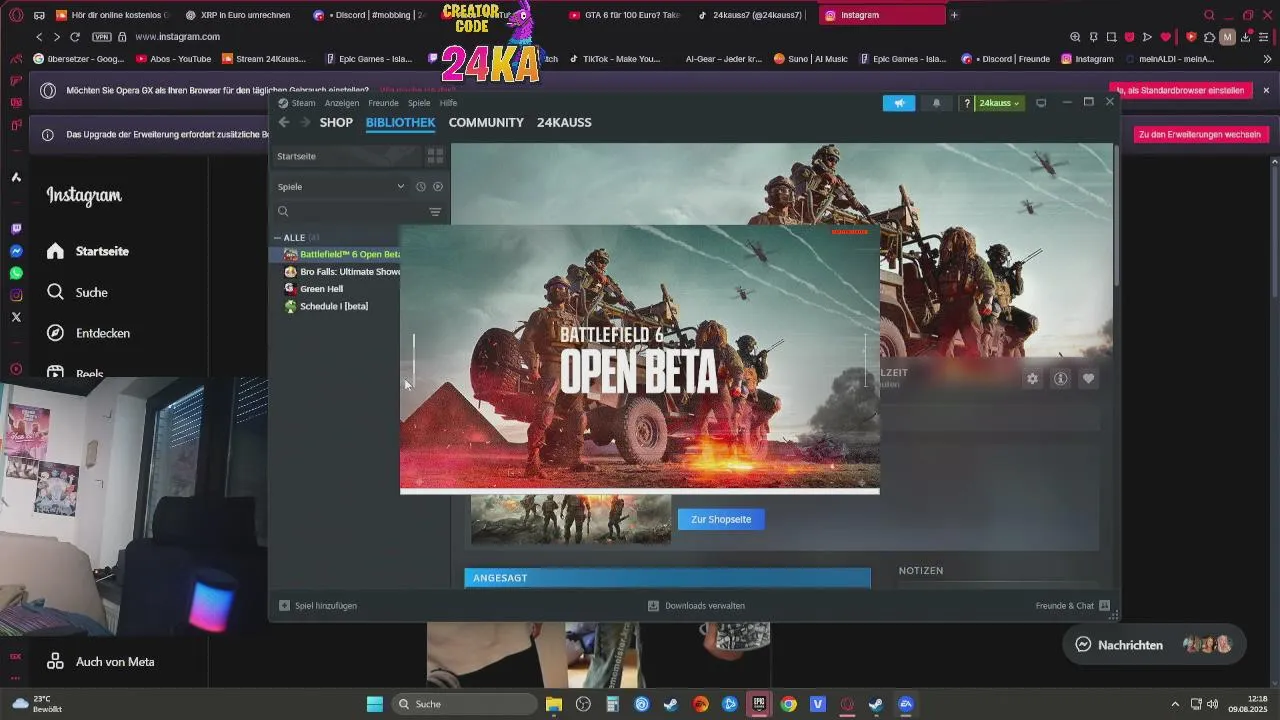Go back in Steam navigation
The image size is (1280, 720).
tap(284, 122)
